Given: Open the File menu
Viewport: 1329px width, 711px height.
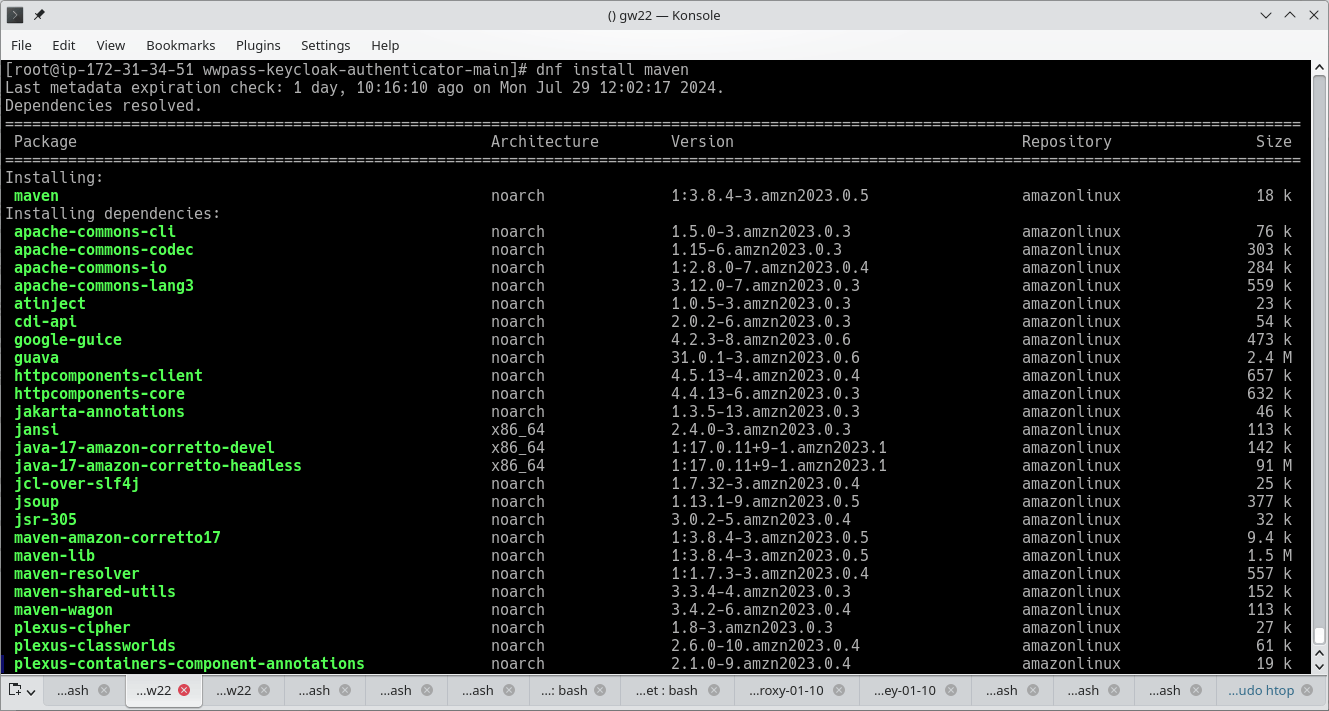Looking at the screenshot, I should [x=21, y=45].
